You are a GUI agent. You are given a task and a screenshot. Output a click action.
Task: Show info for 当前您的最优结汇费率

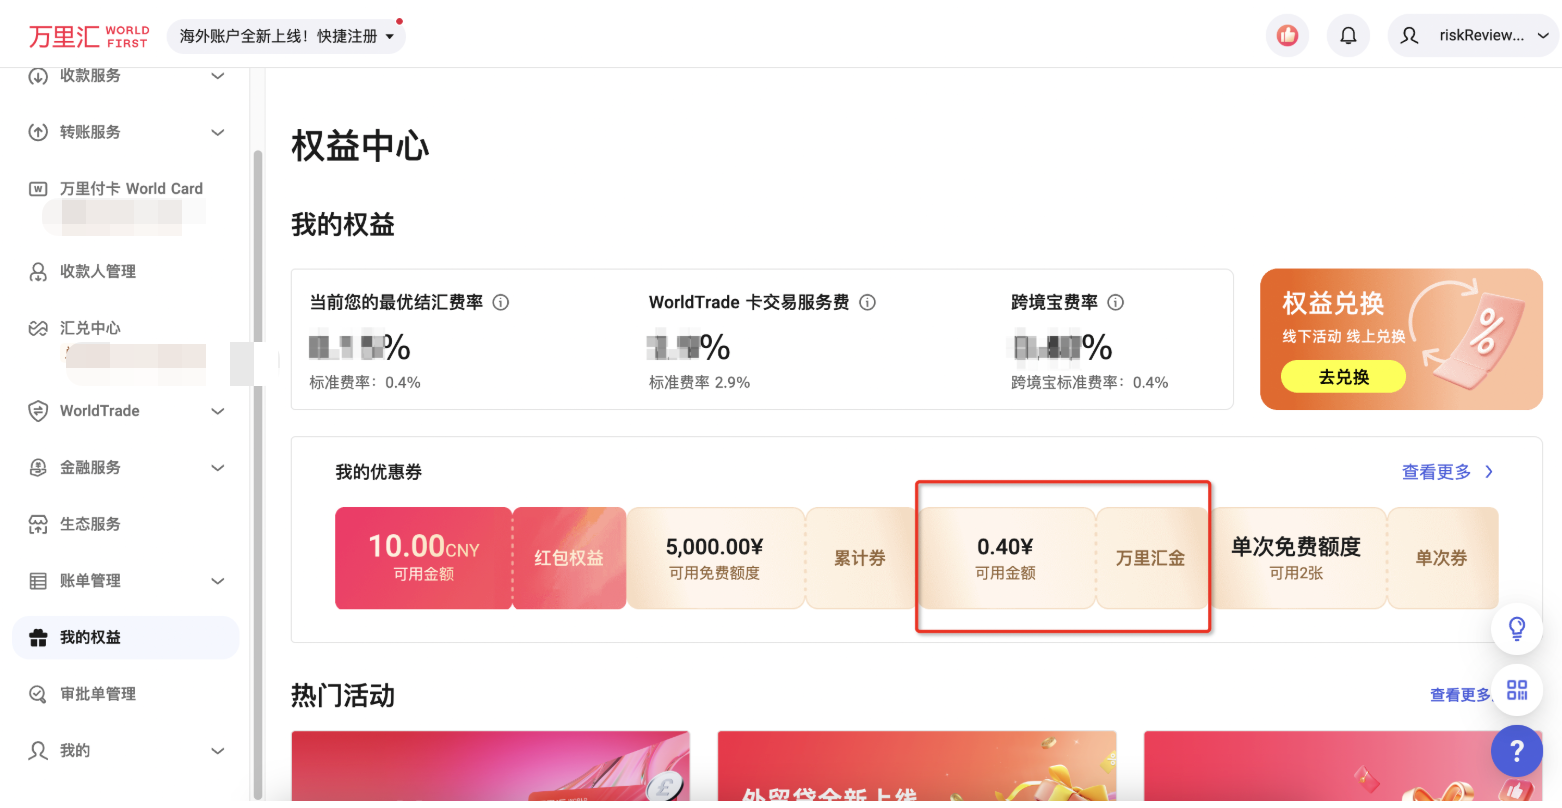point(501,302)
